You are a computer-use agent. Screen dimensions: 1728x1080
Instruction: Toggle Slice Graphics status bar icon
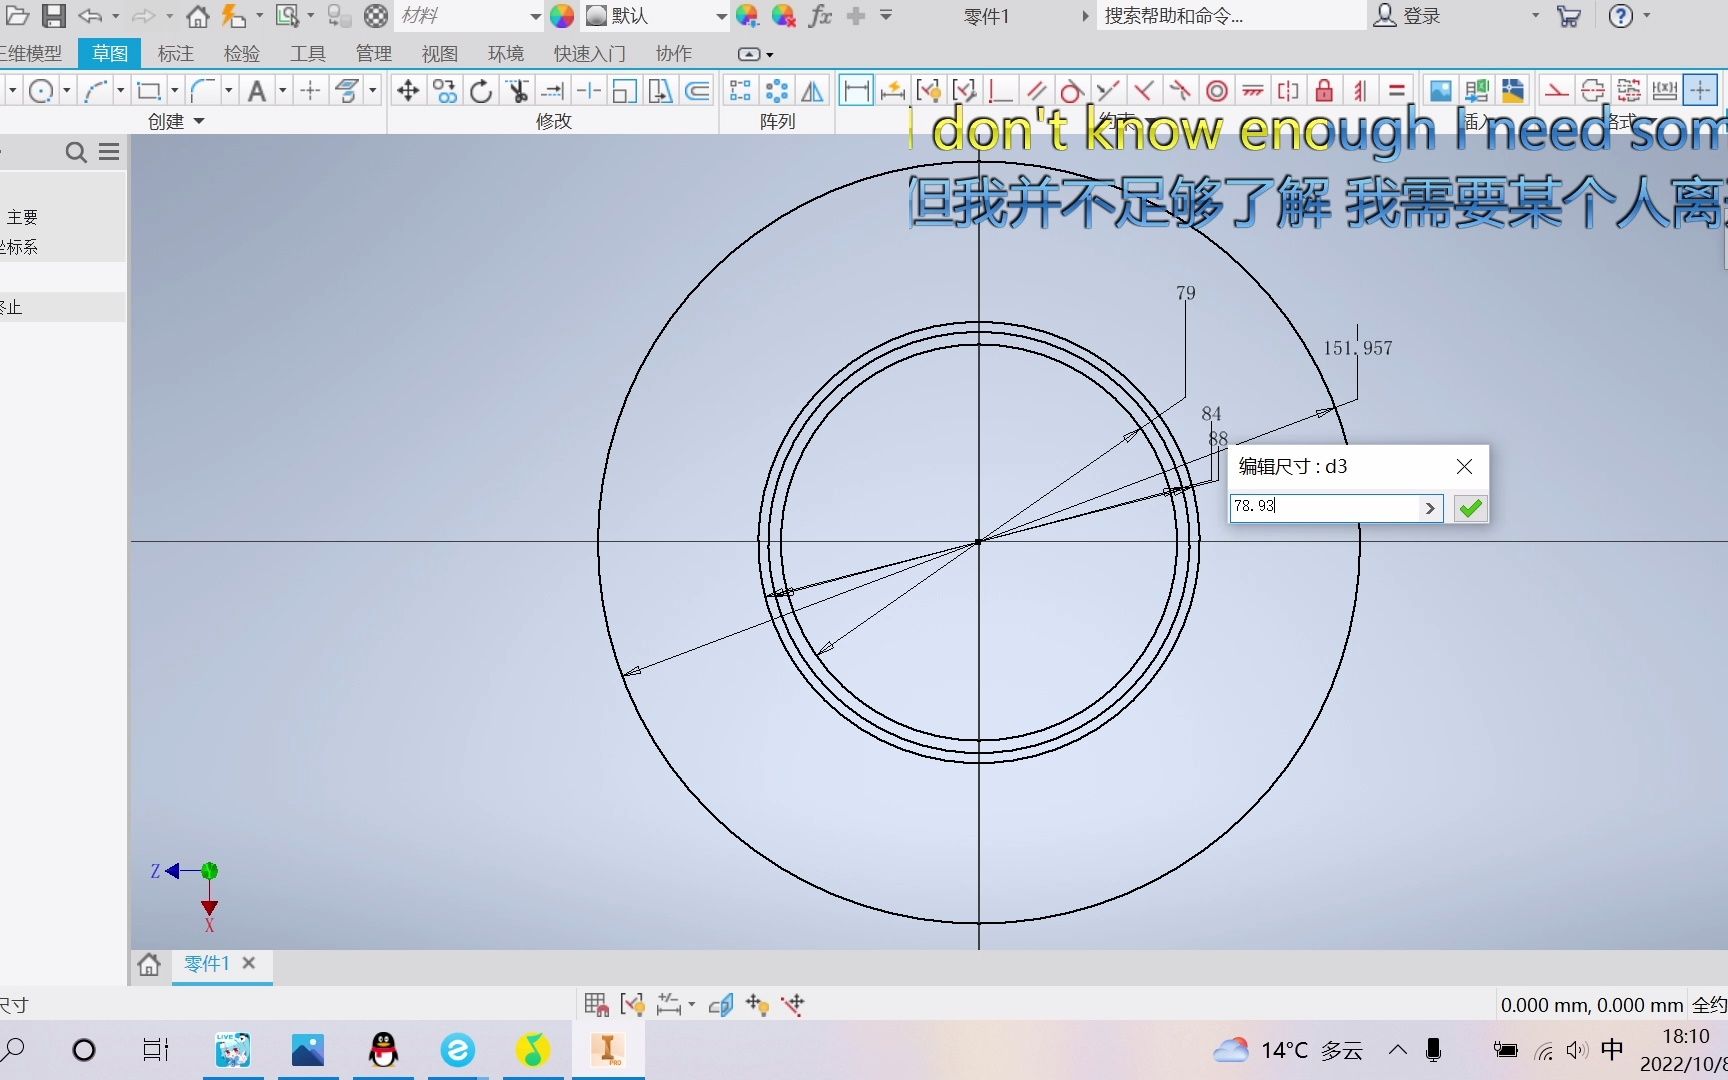coord(721,1004)
